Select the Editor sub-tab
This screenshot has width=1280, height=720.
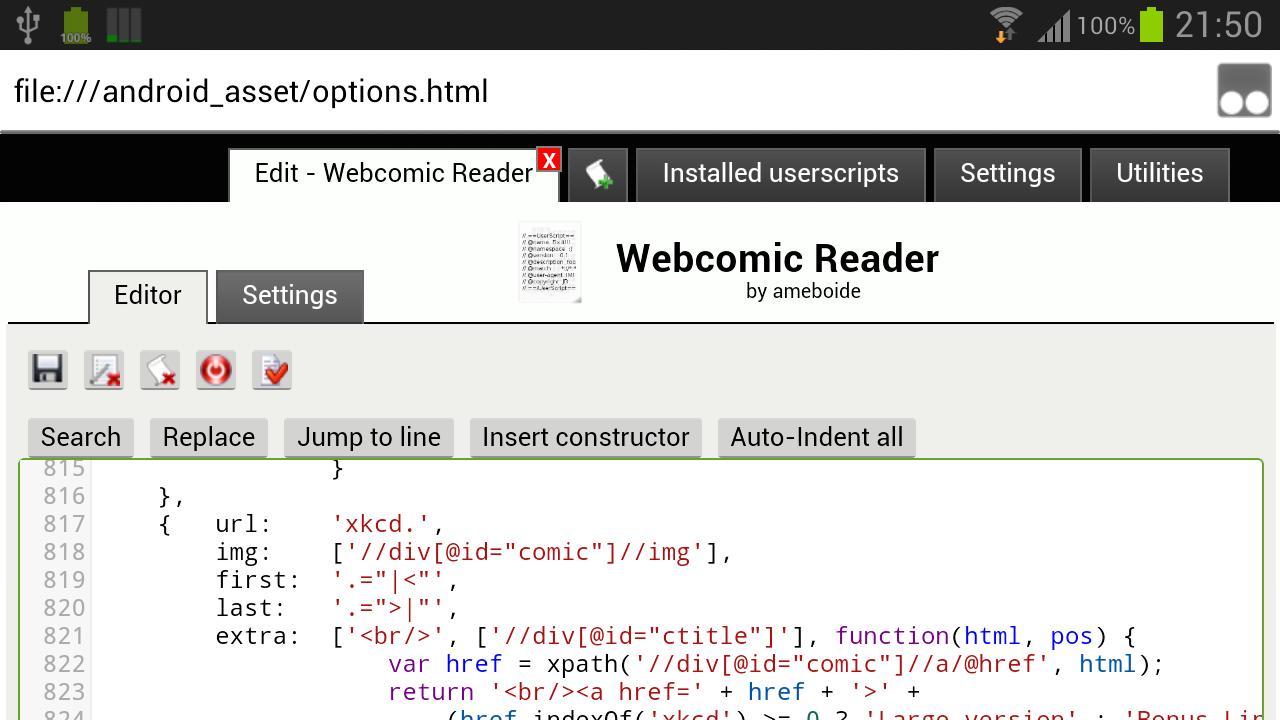click(x=148, y=296)
